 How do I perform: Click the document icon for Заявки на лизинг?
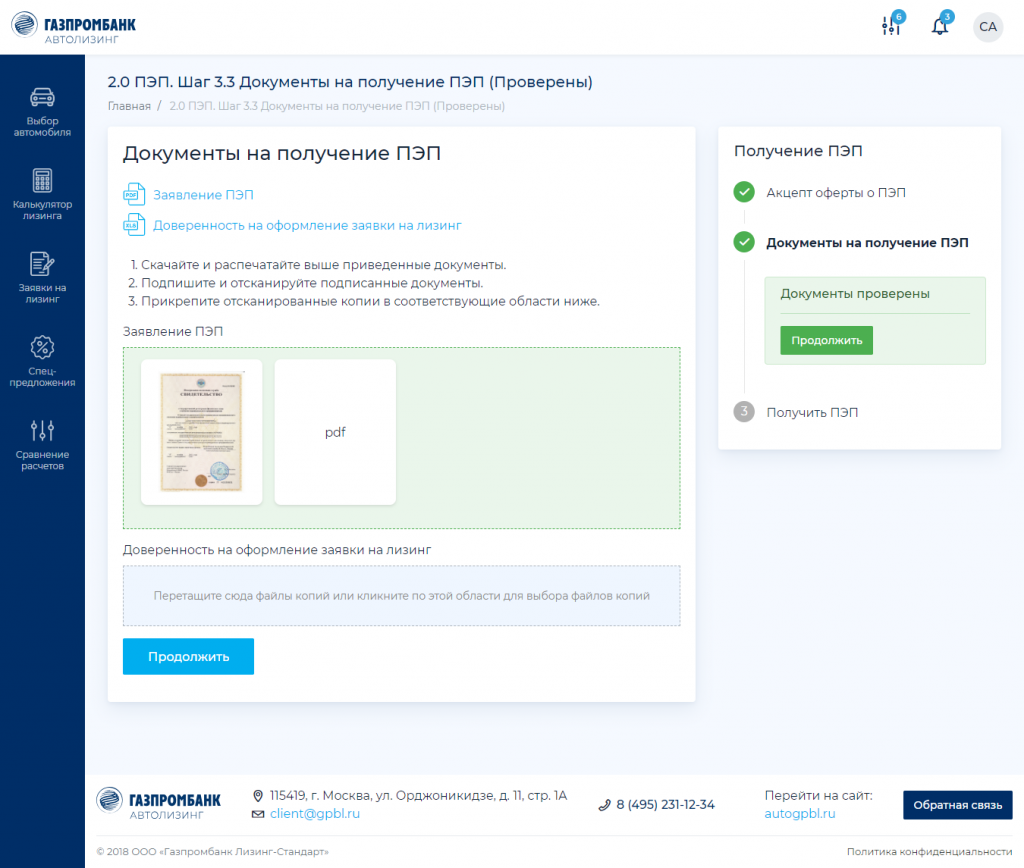tap(42, 264)
